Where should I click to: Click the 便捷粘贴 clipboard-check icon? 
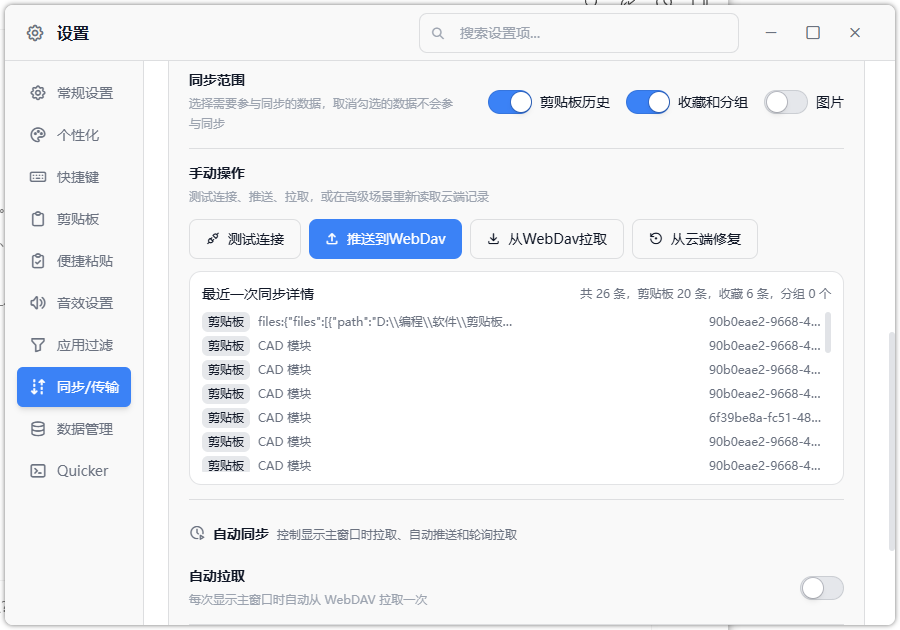point(38,261)
